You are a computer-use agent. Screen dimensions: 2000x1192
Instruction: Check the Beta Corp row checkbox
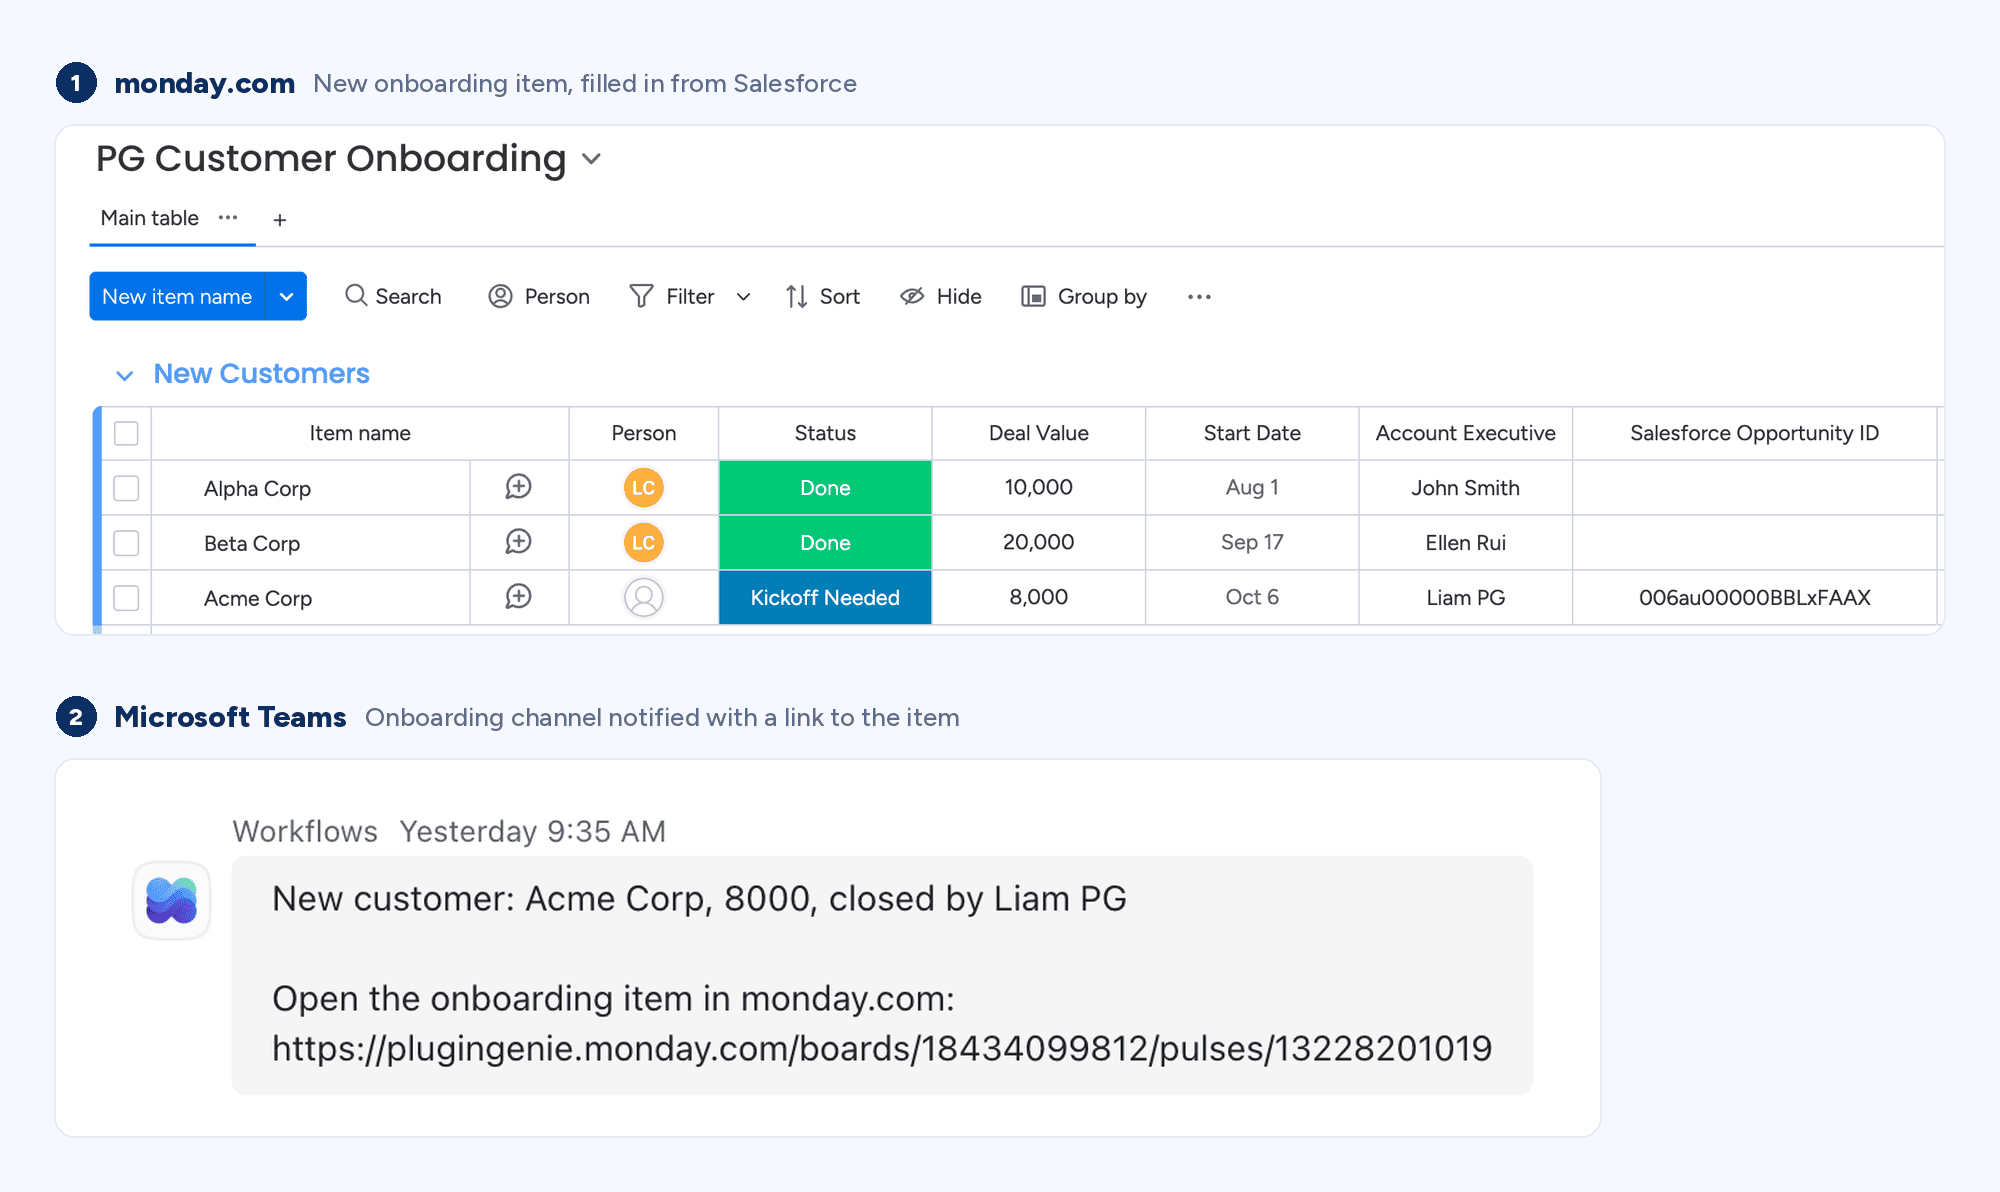[126, 543]
